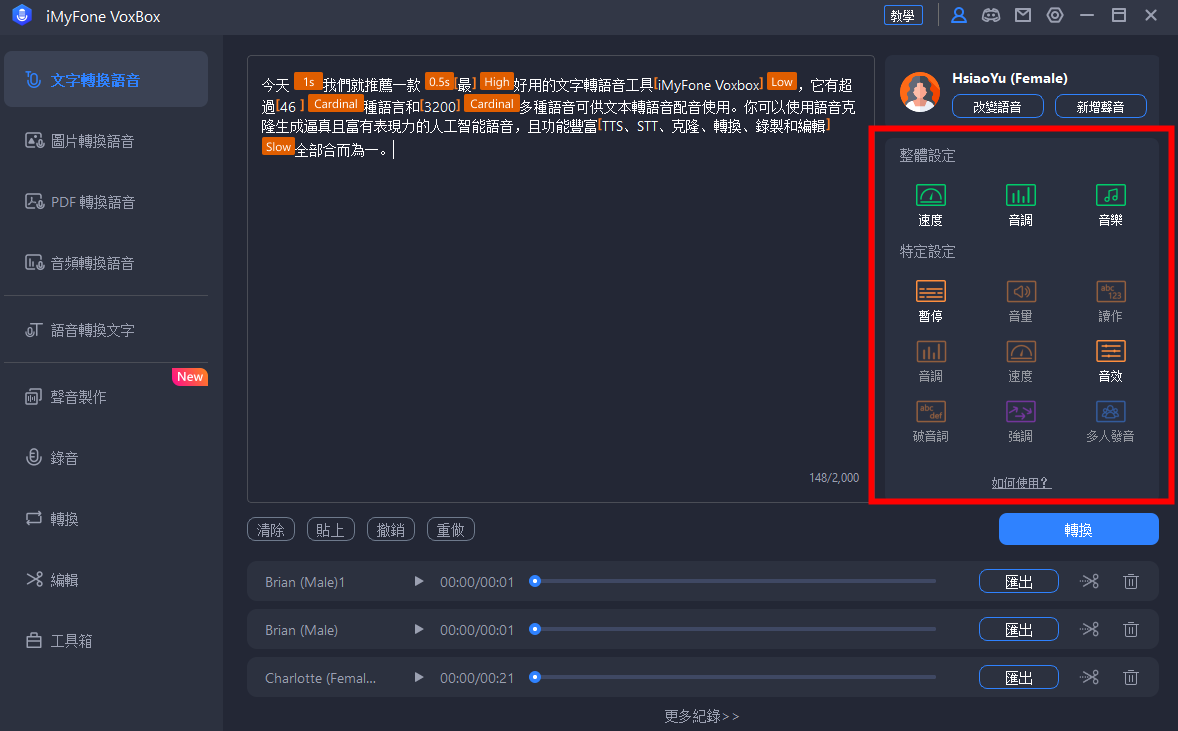1178x731 pixels.
Task: Click the blue 轉換 convert button
Action: pos(1078,529)
